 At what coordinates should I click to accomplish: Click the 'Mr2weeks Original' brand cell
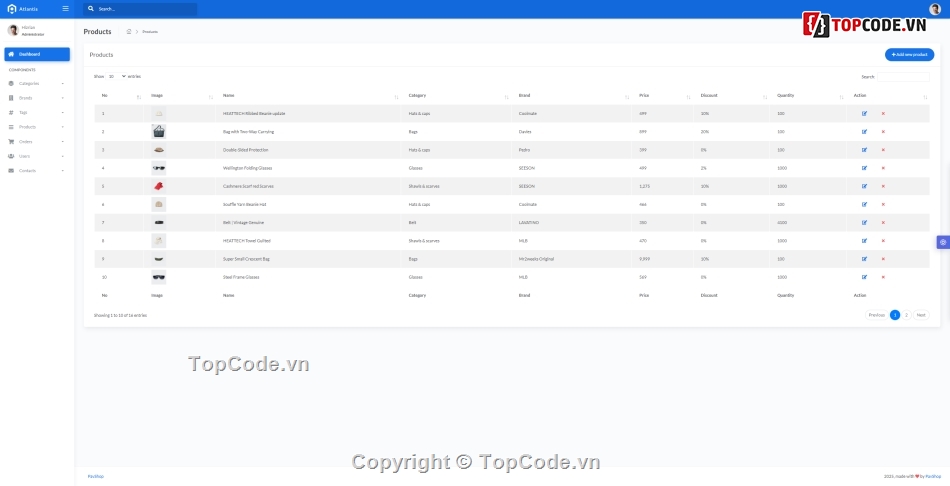[536, 259]
